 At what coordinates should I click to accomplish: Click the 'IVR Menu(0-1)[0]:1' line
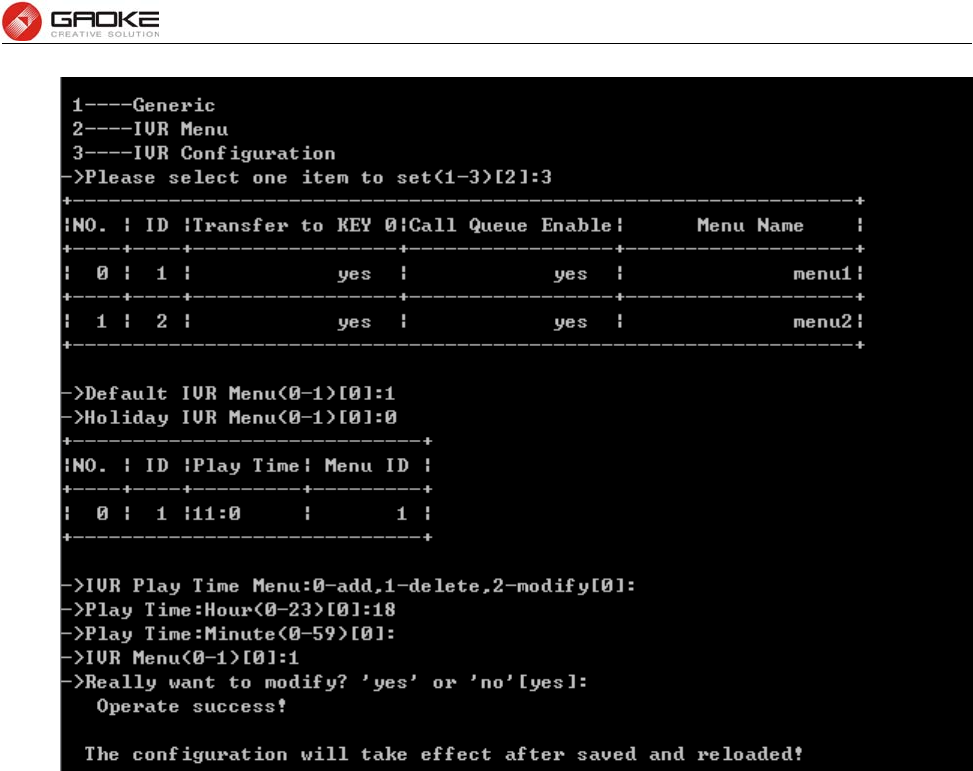click(x=181, y=658)
